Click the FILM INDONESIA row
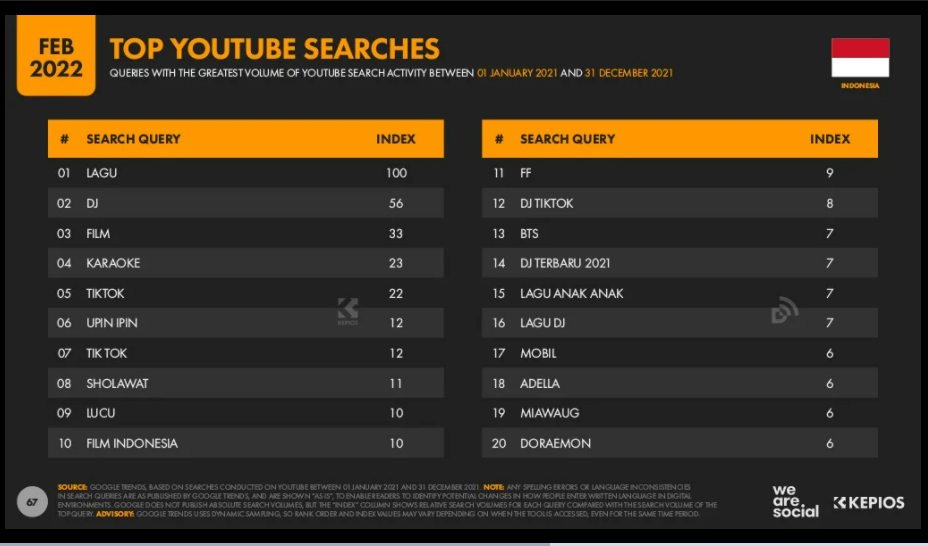 pos(246,443)
